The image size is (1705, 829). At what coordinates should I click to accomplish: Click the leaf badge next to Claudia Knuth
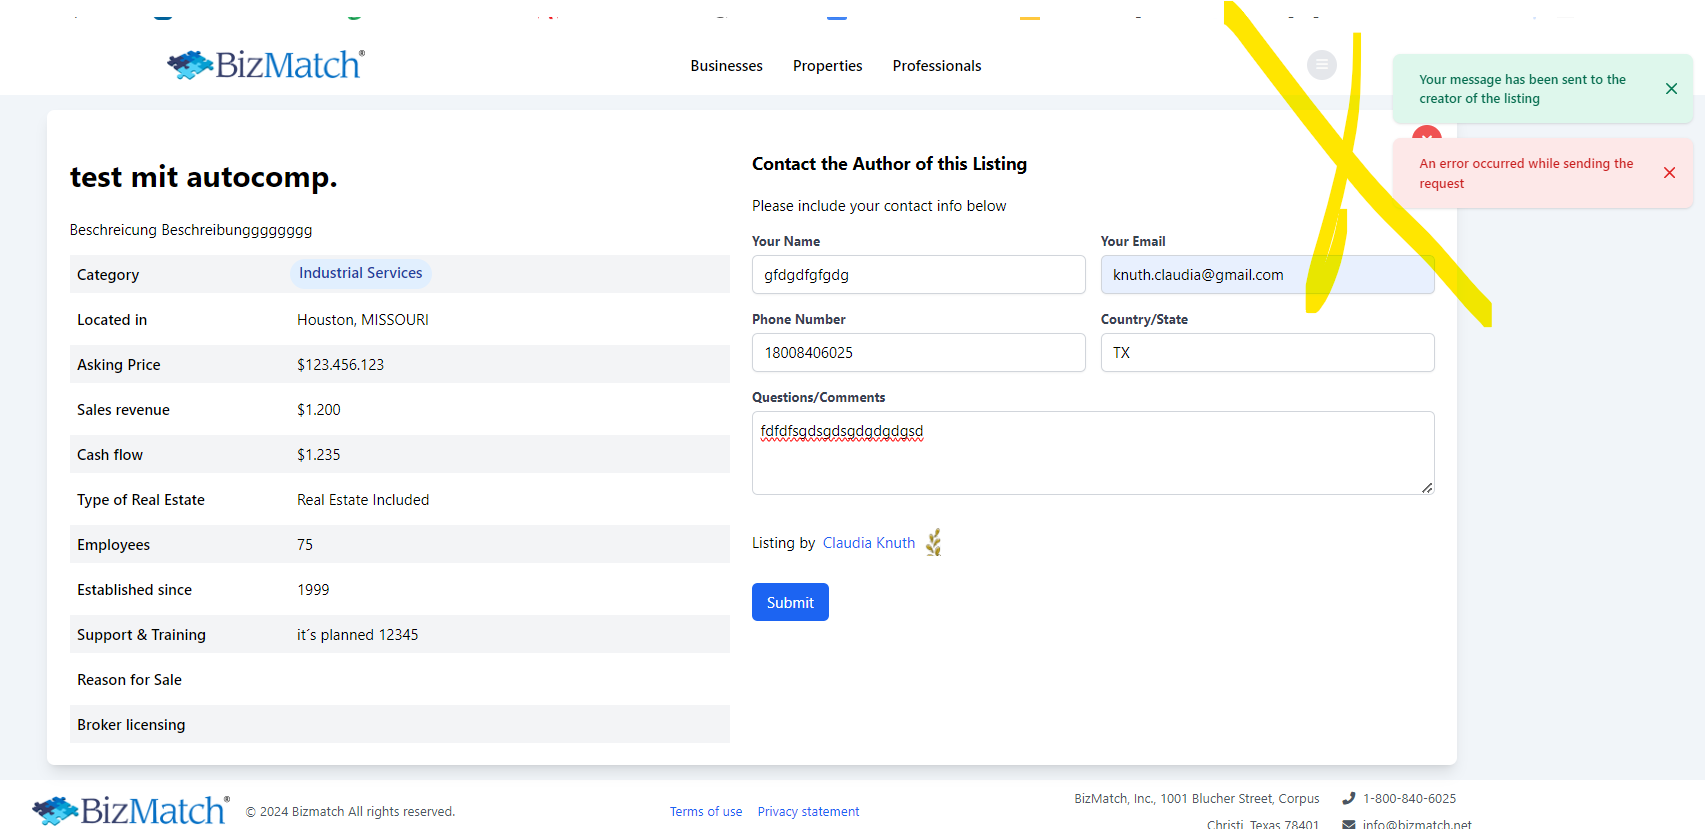(934, 543)
